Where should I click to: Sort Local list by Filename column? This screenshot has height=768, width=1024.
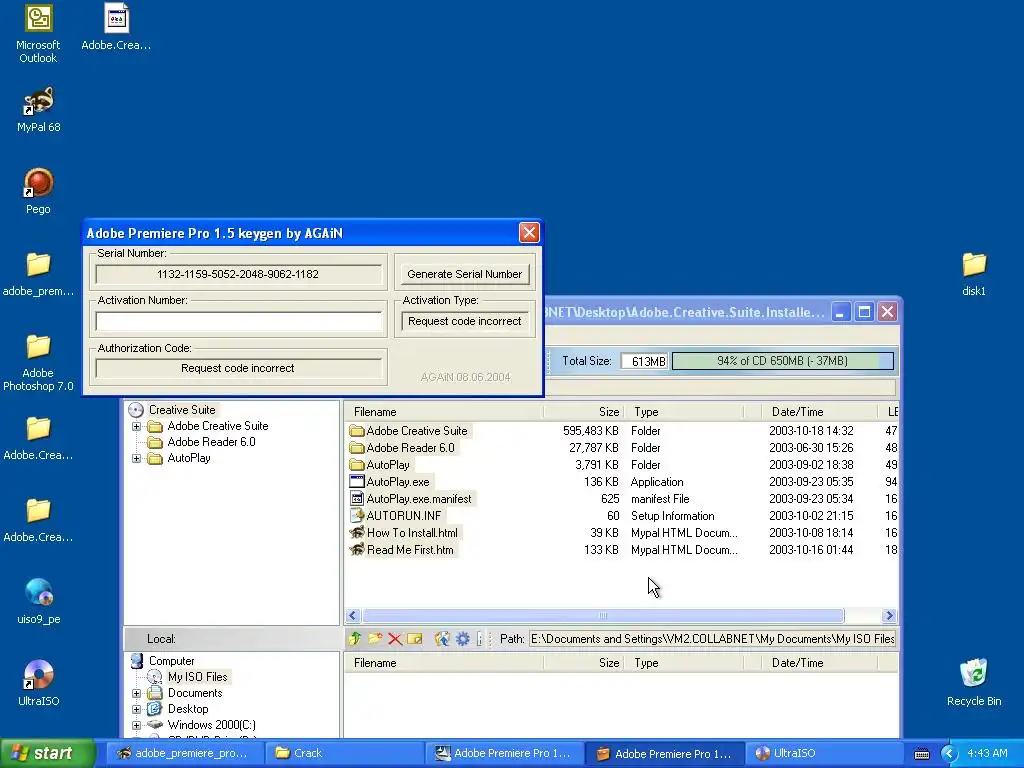click(444, 663)
